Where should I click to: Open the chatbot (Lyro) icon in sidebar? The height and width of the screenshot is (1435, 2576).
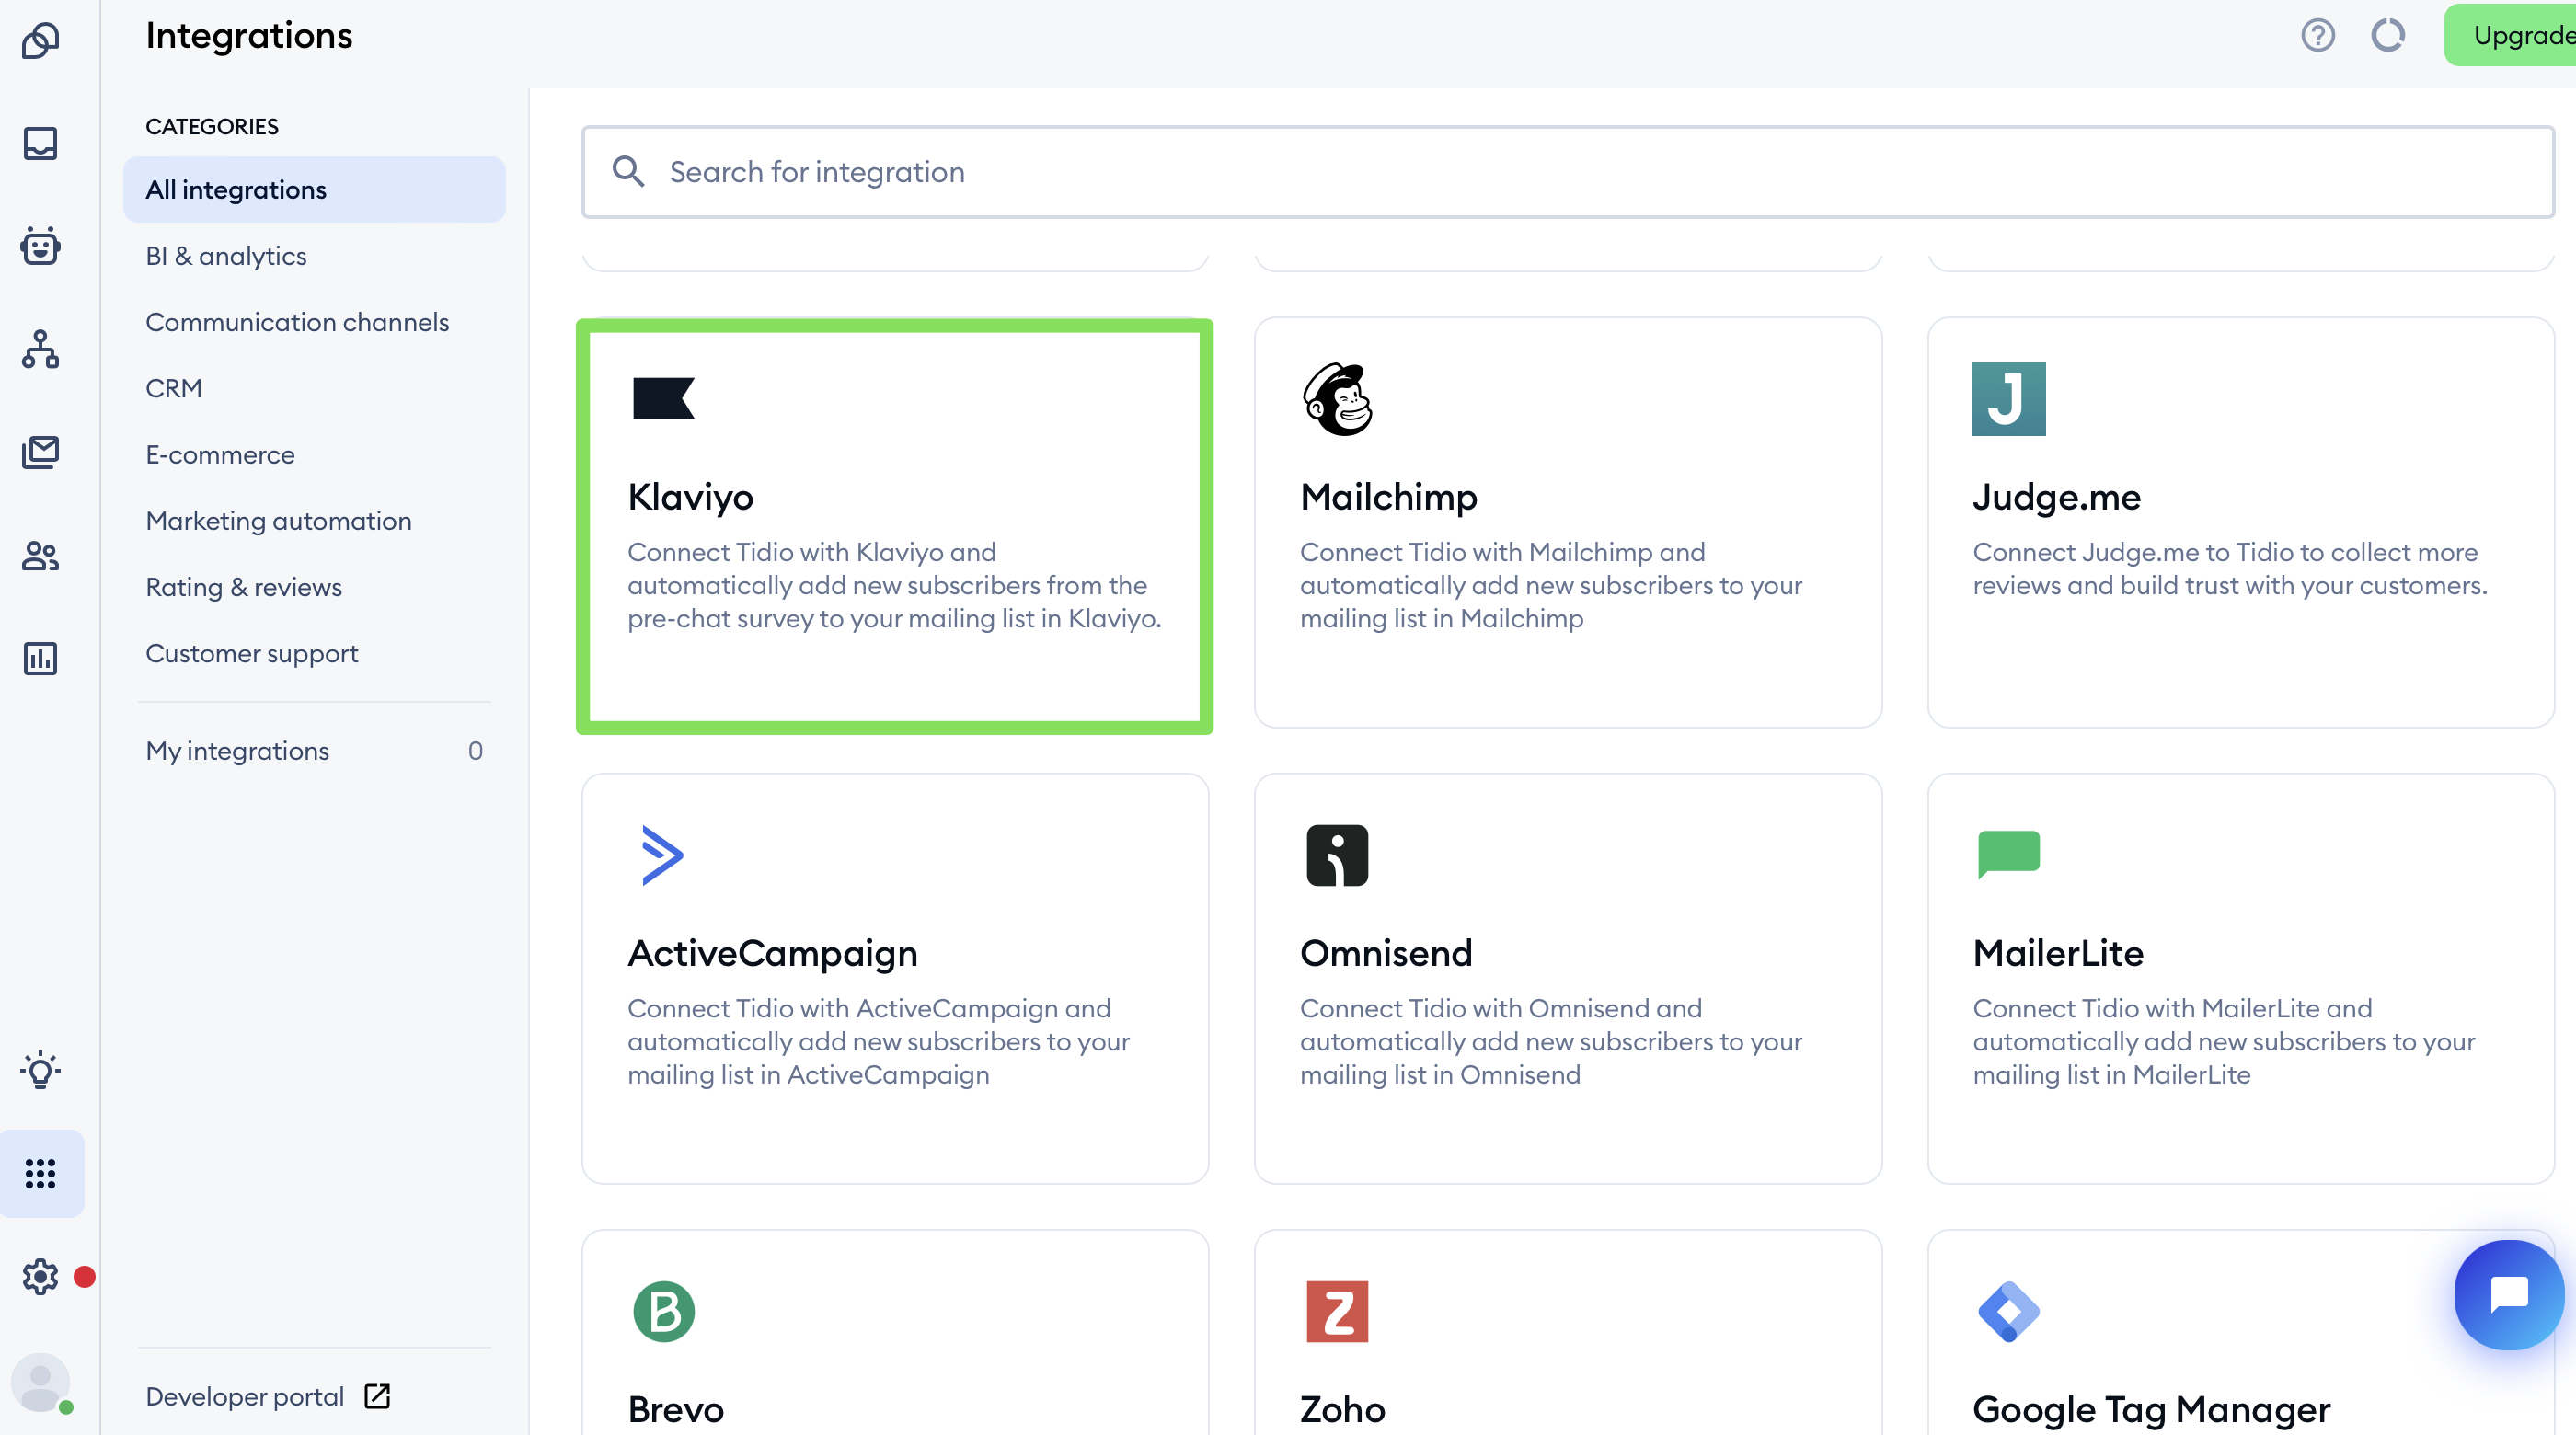[x=41, y=246]
